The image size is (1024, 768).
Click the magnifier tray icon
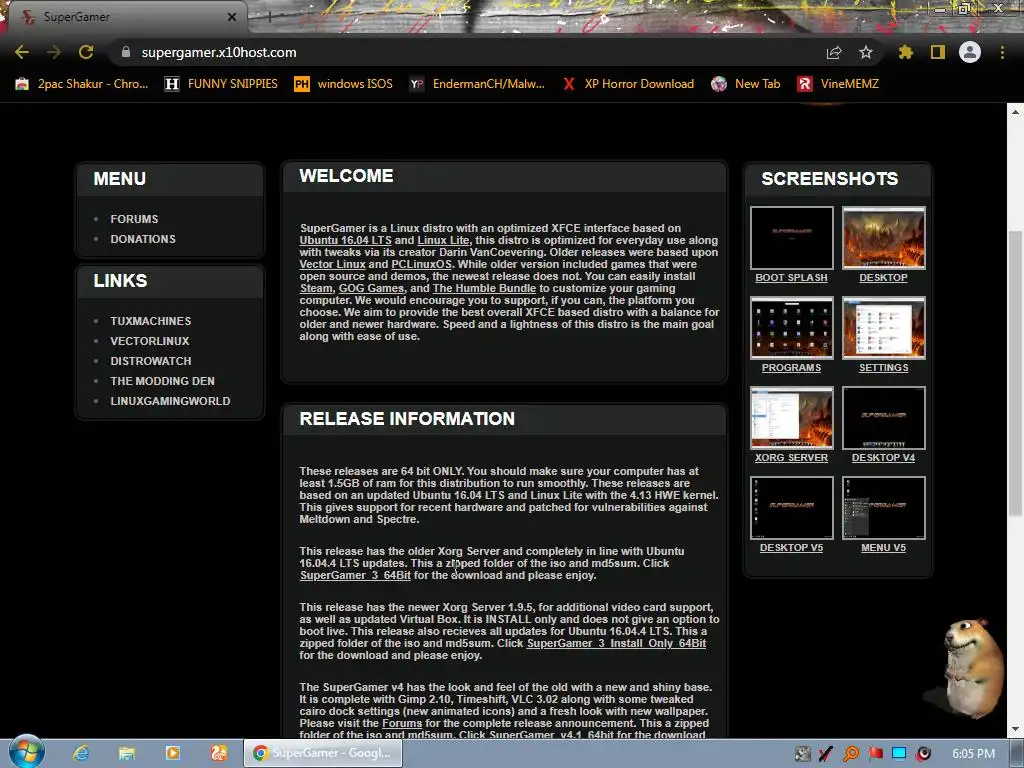(x=851, y=754)
